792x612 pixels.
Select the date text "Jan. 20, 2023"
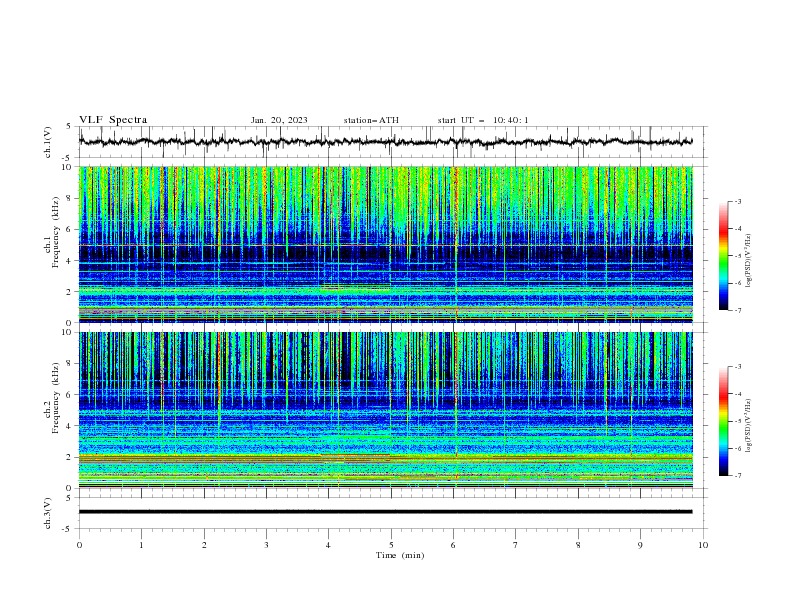point(279,120)
